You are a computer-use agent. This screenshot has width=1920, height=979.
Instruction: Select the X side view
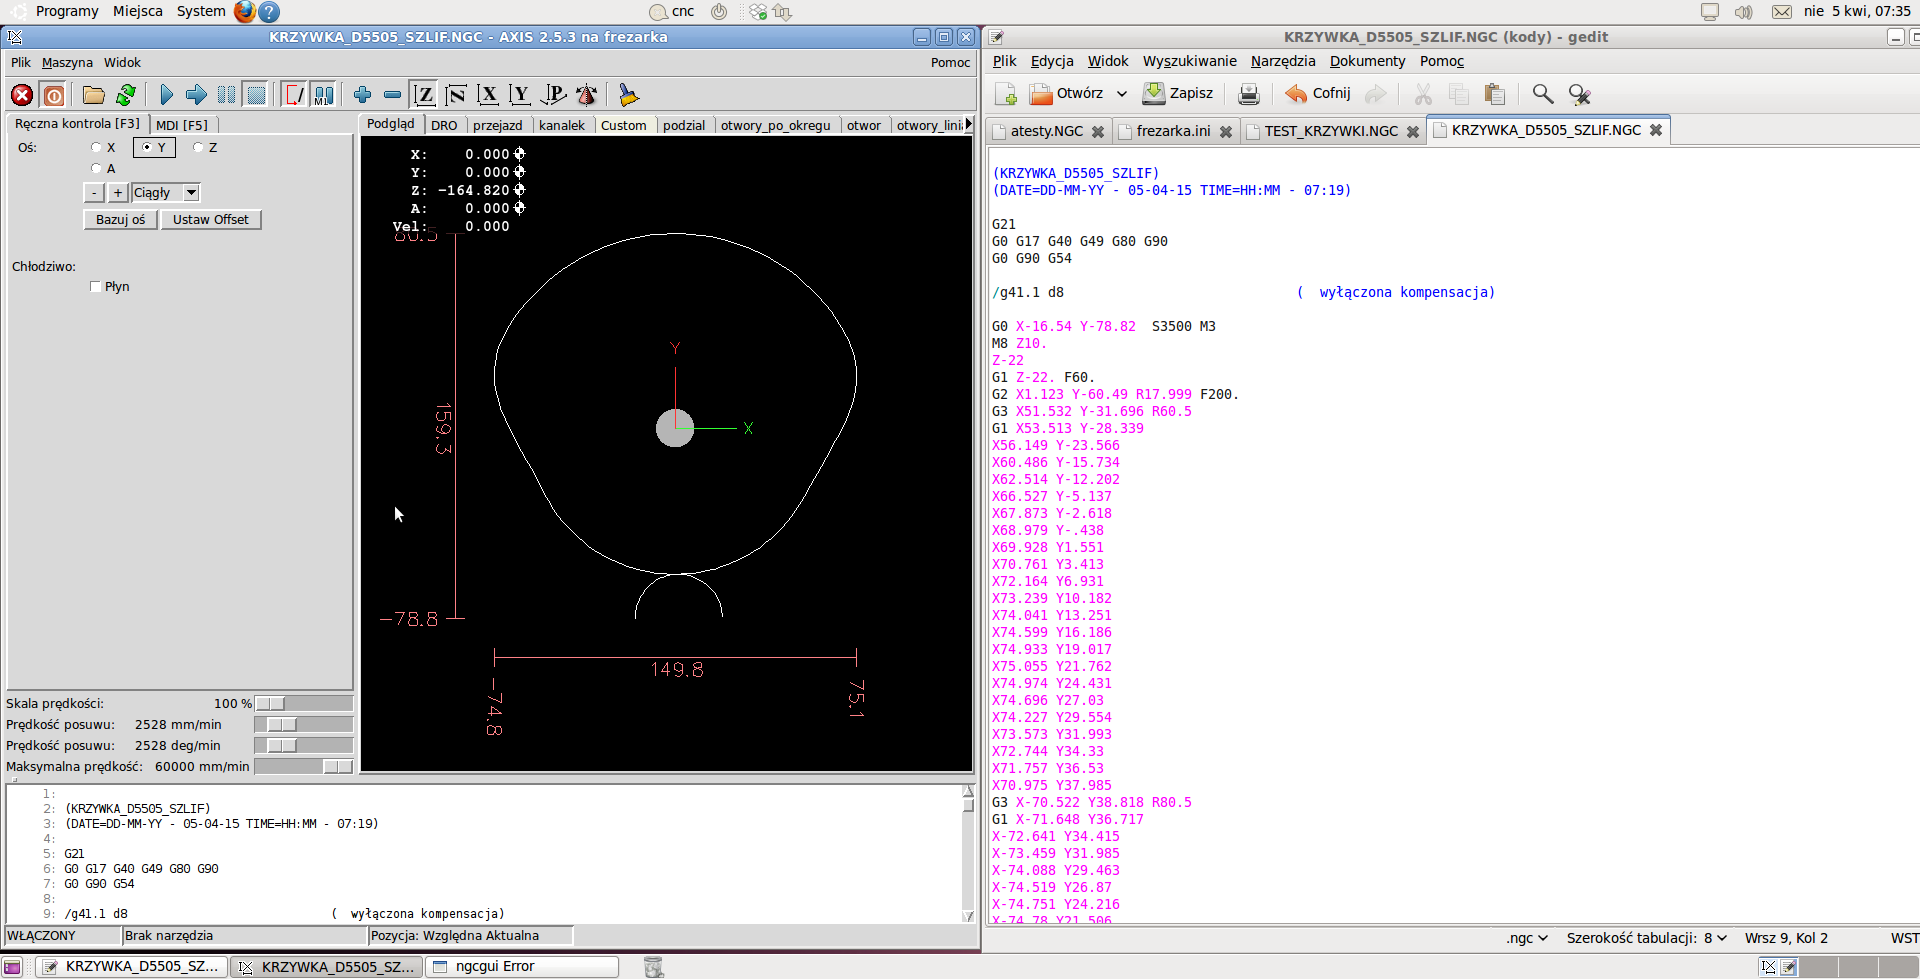click(488, 95)
